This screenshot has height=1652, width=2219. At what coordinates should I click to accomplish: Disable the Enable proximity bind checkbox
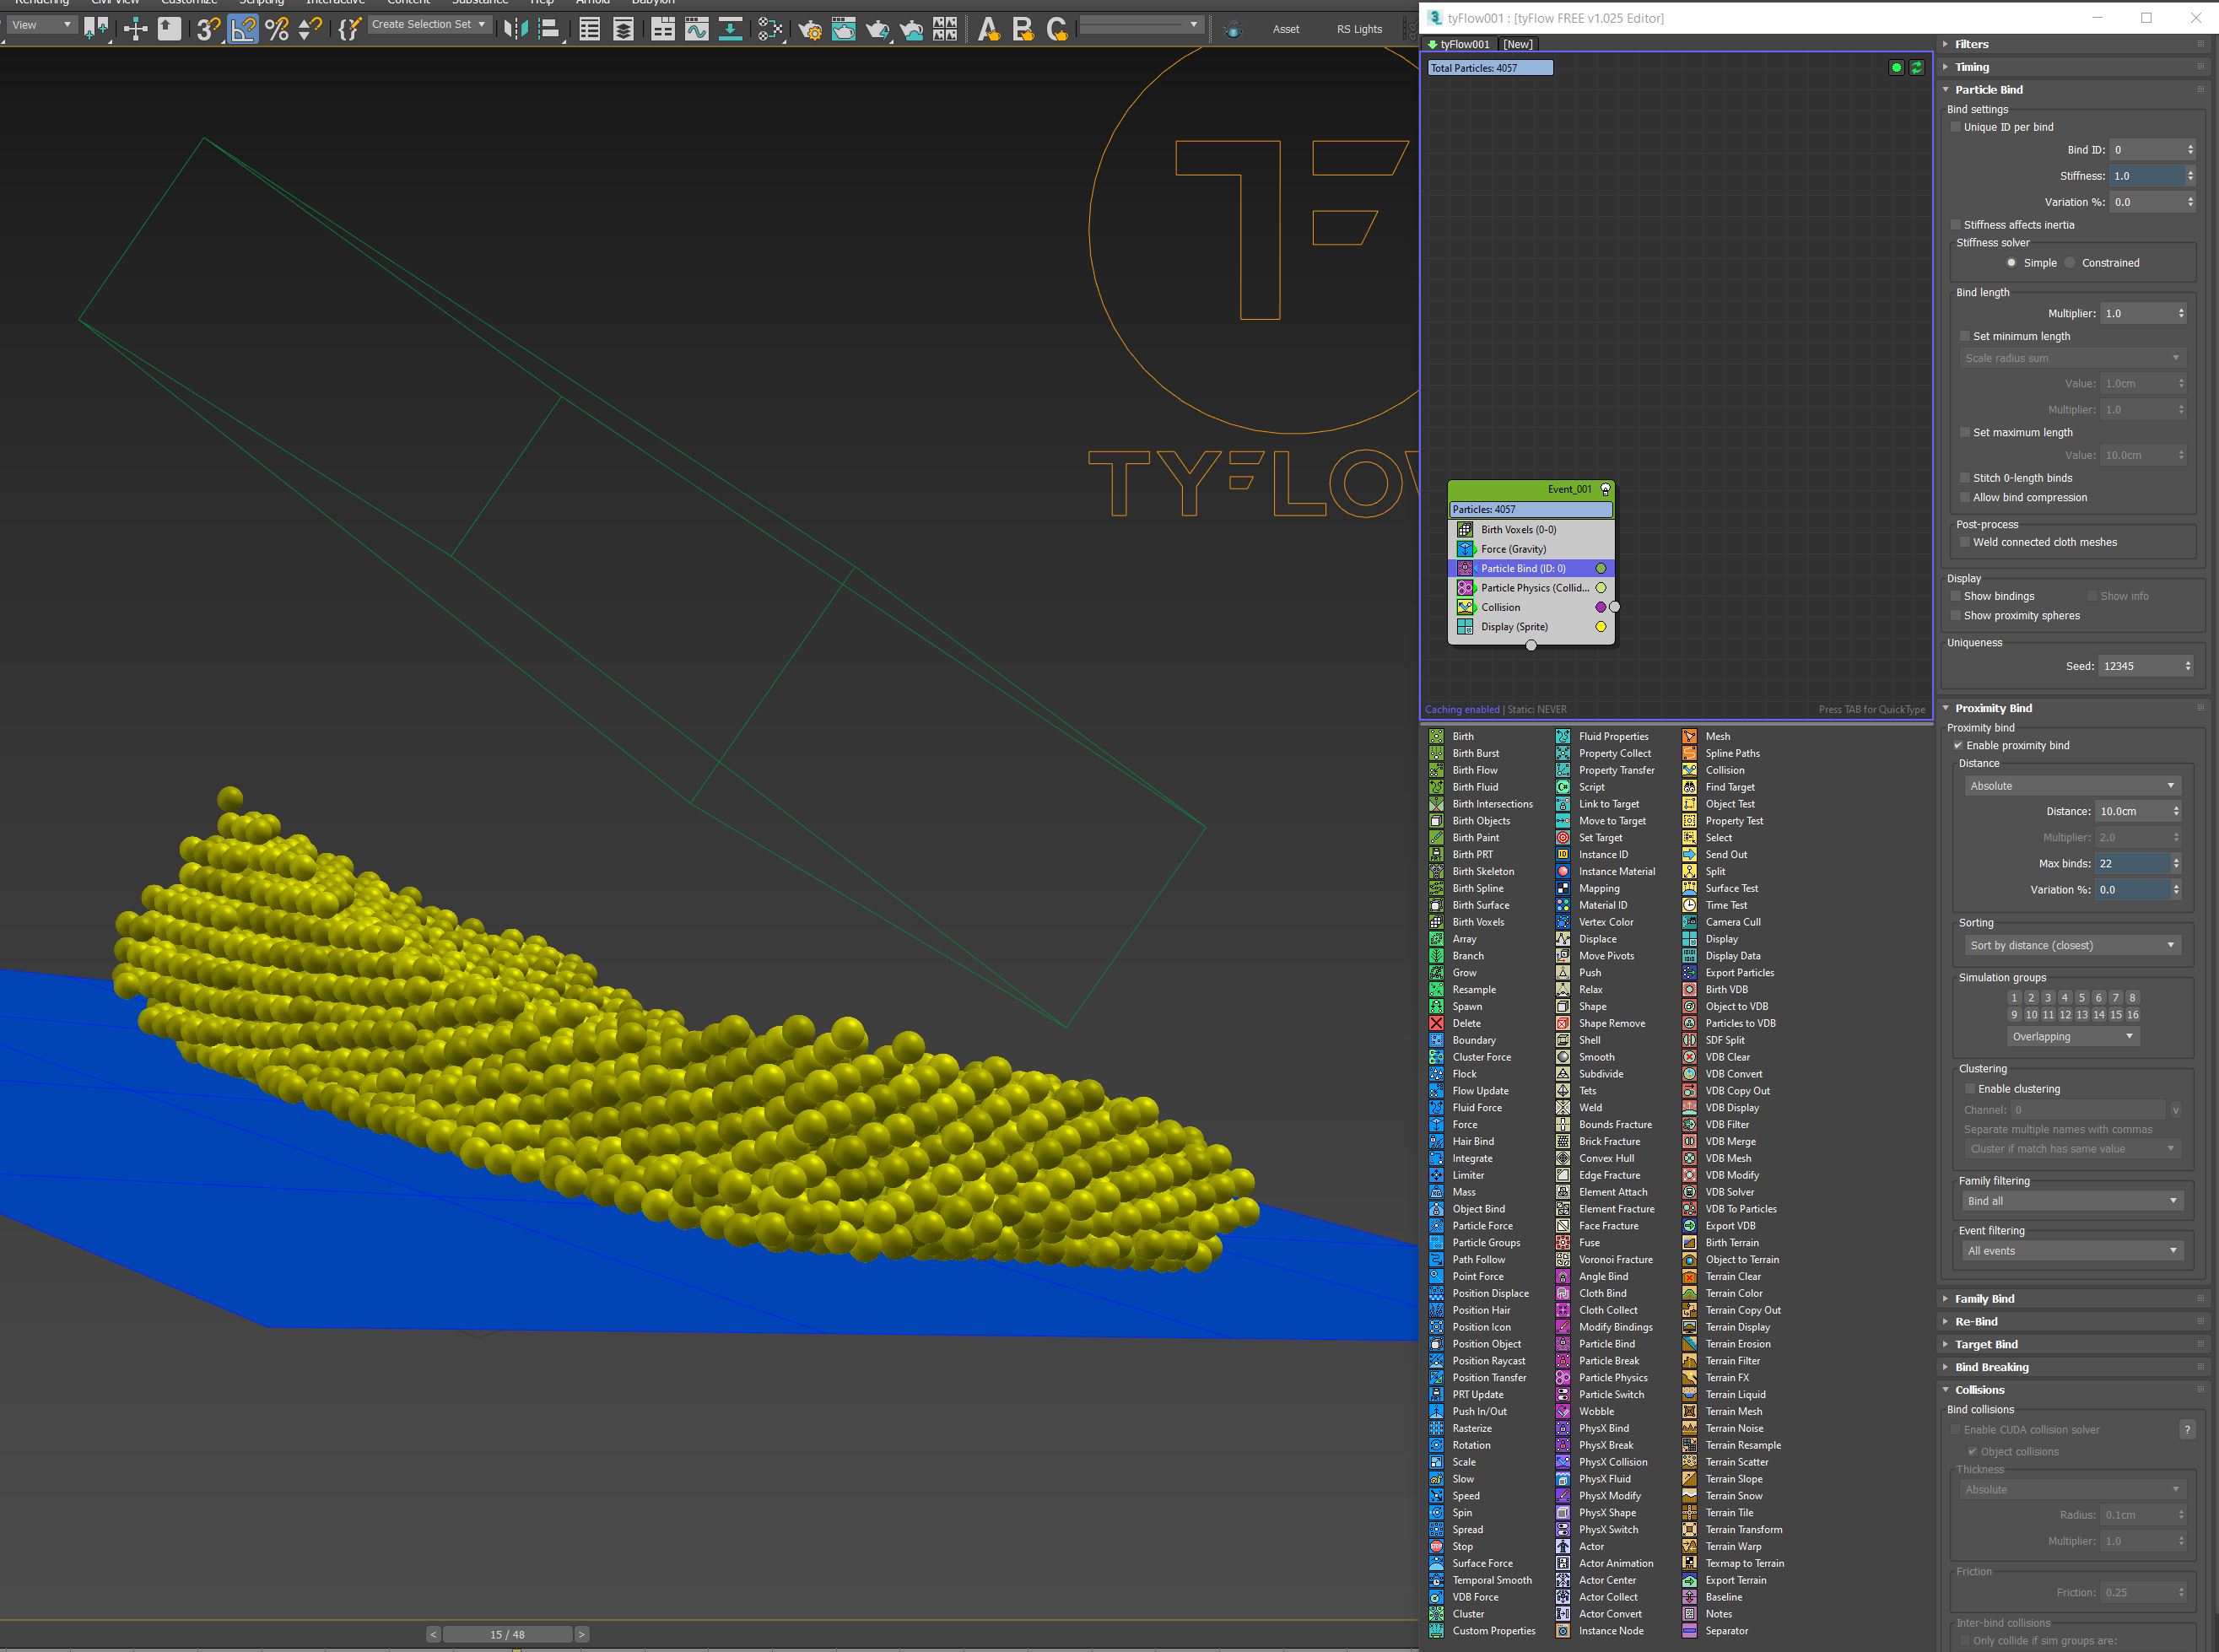pos(1958,746)
